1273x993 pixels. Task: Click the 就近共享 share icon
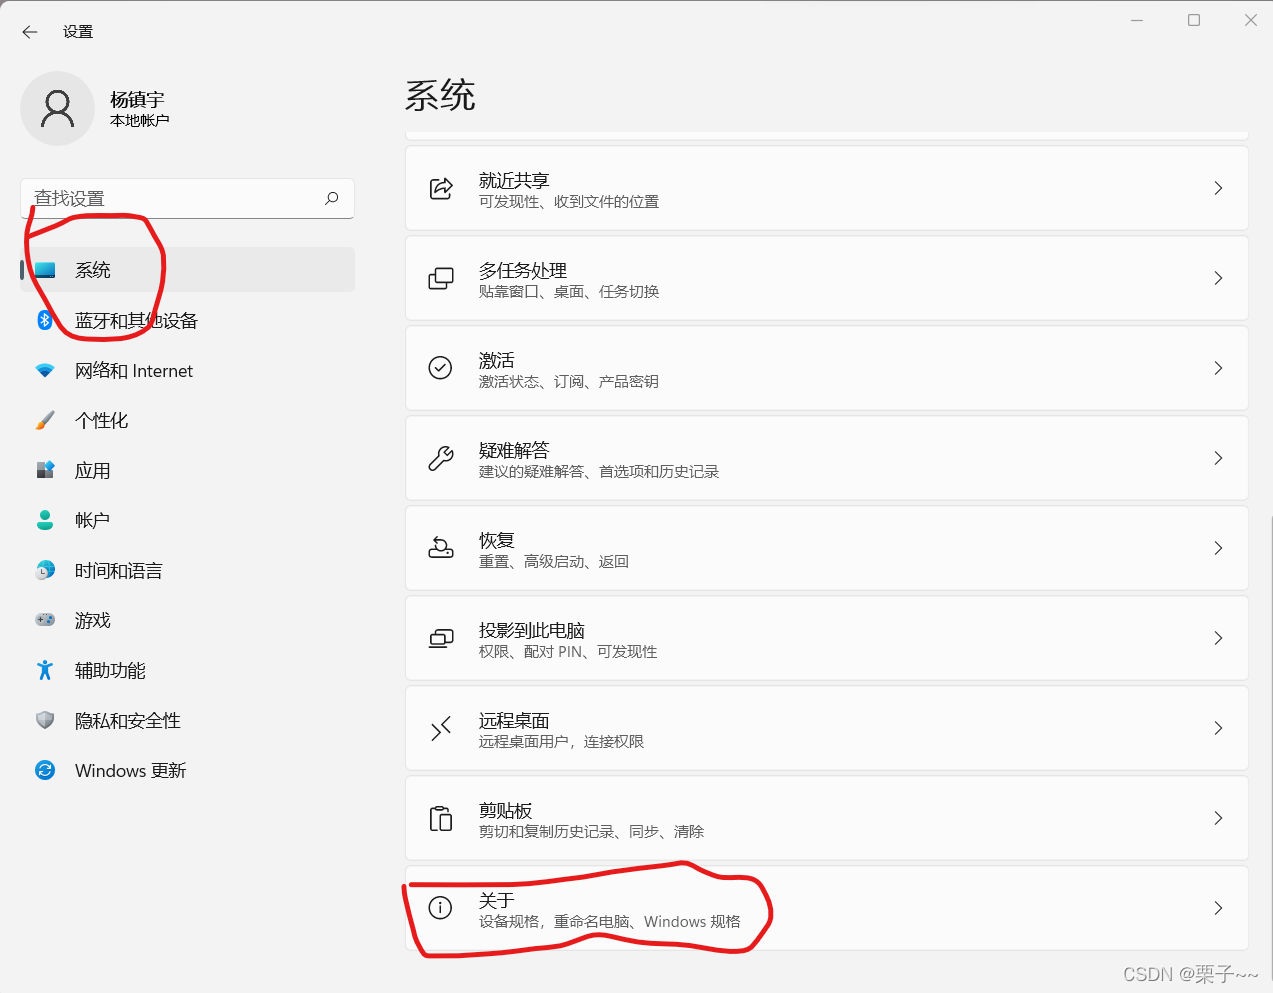point(441,188)
